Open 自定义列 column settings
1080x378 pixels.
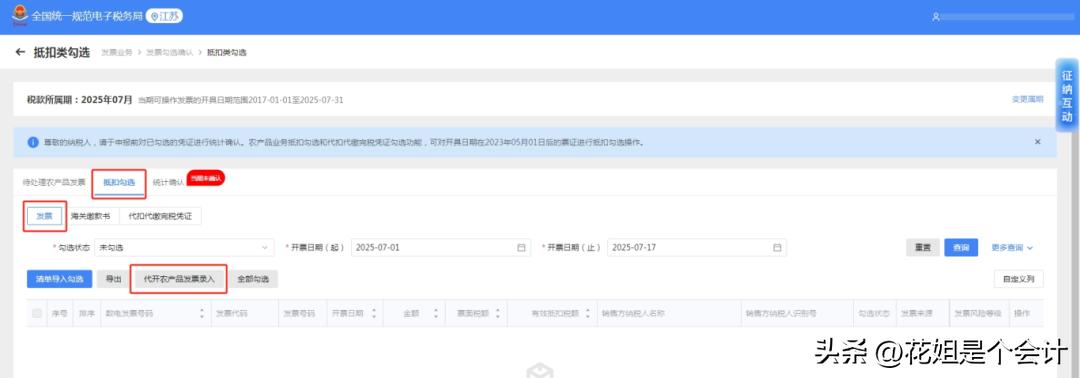point(1019,279)
